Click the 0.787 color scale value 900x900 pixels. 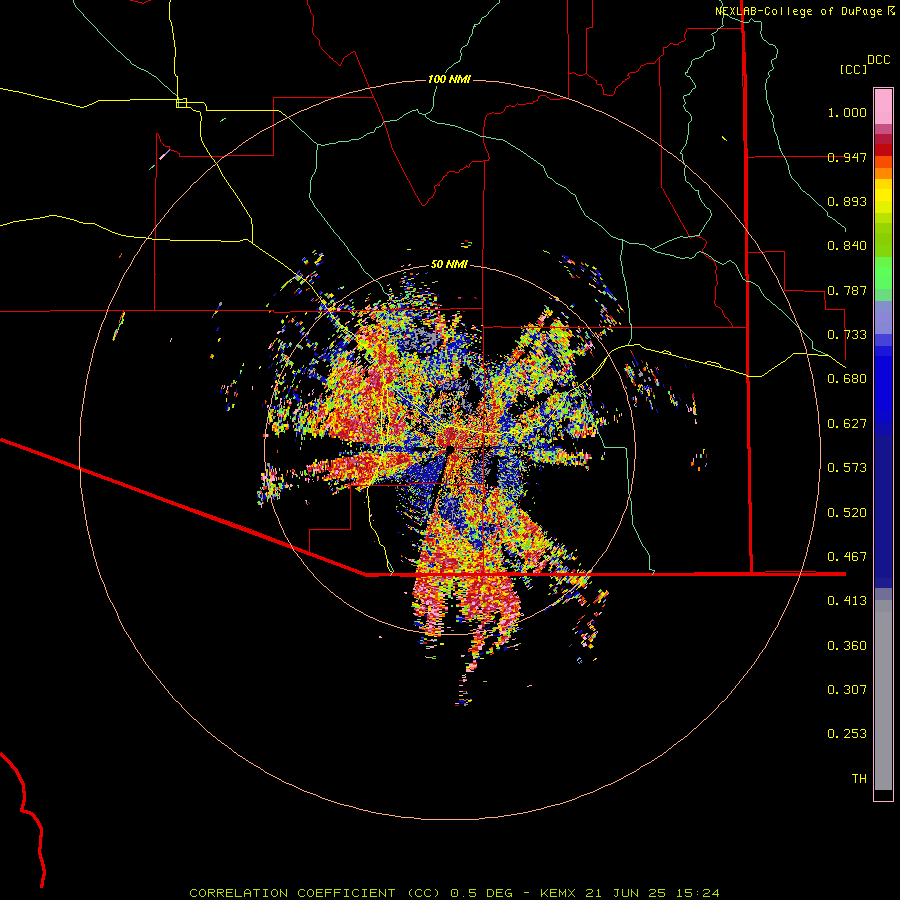[x=847, y=290]
